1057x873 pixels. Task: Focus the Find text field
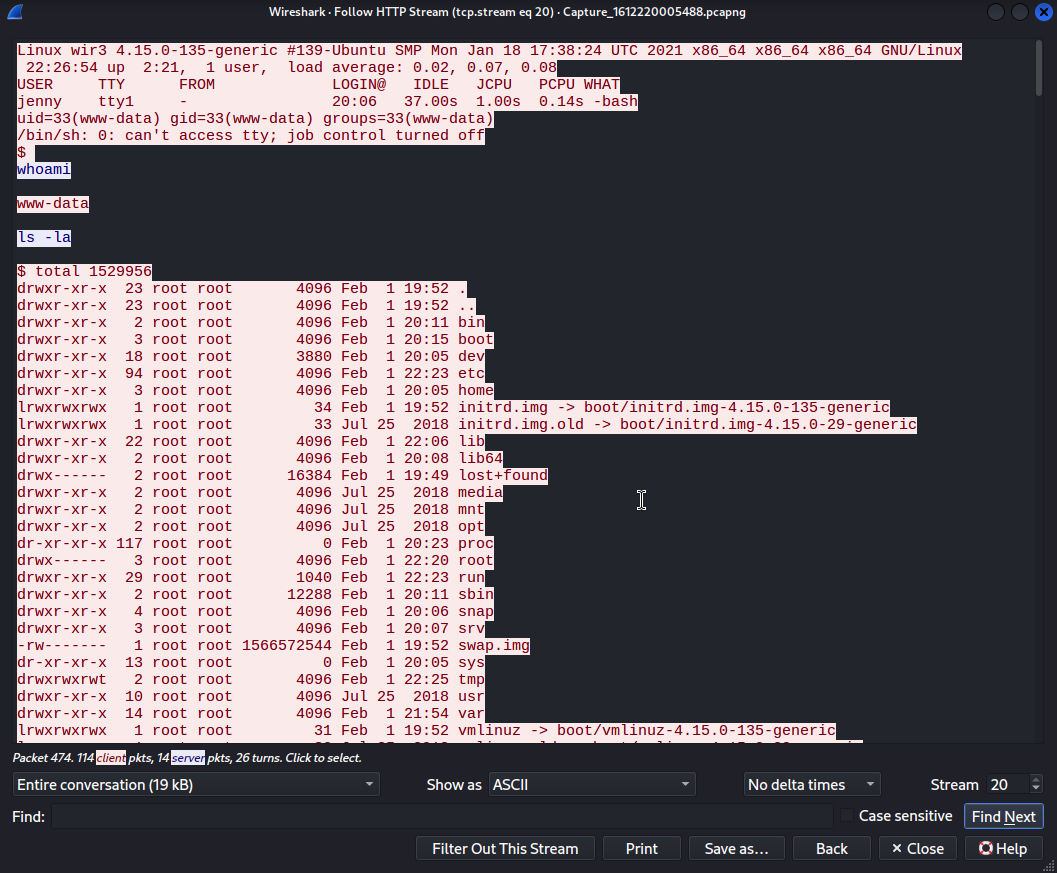[442, 816]
